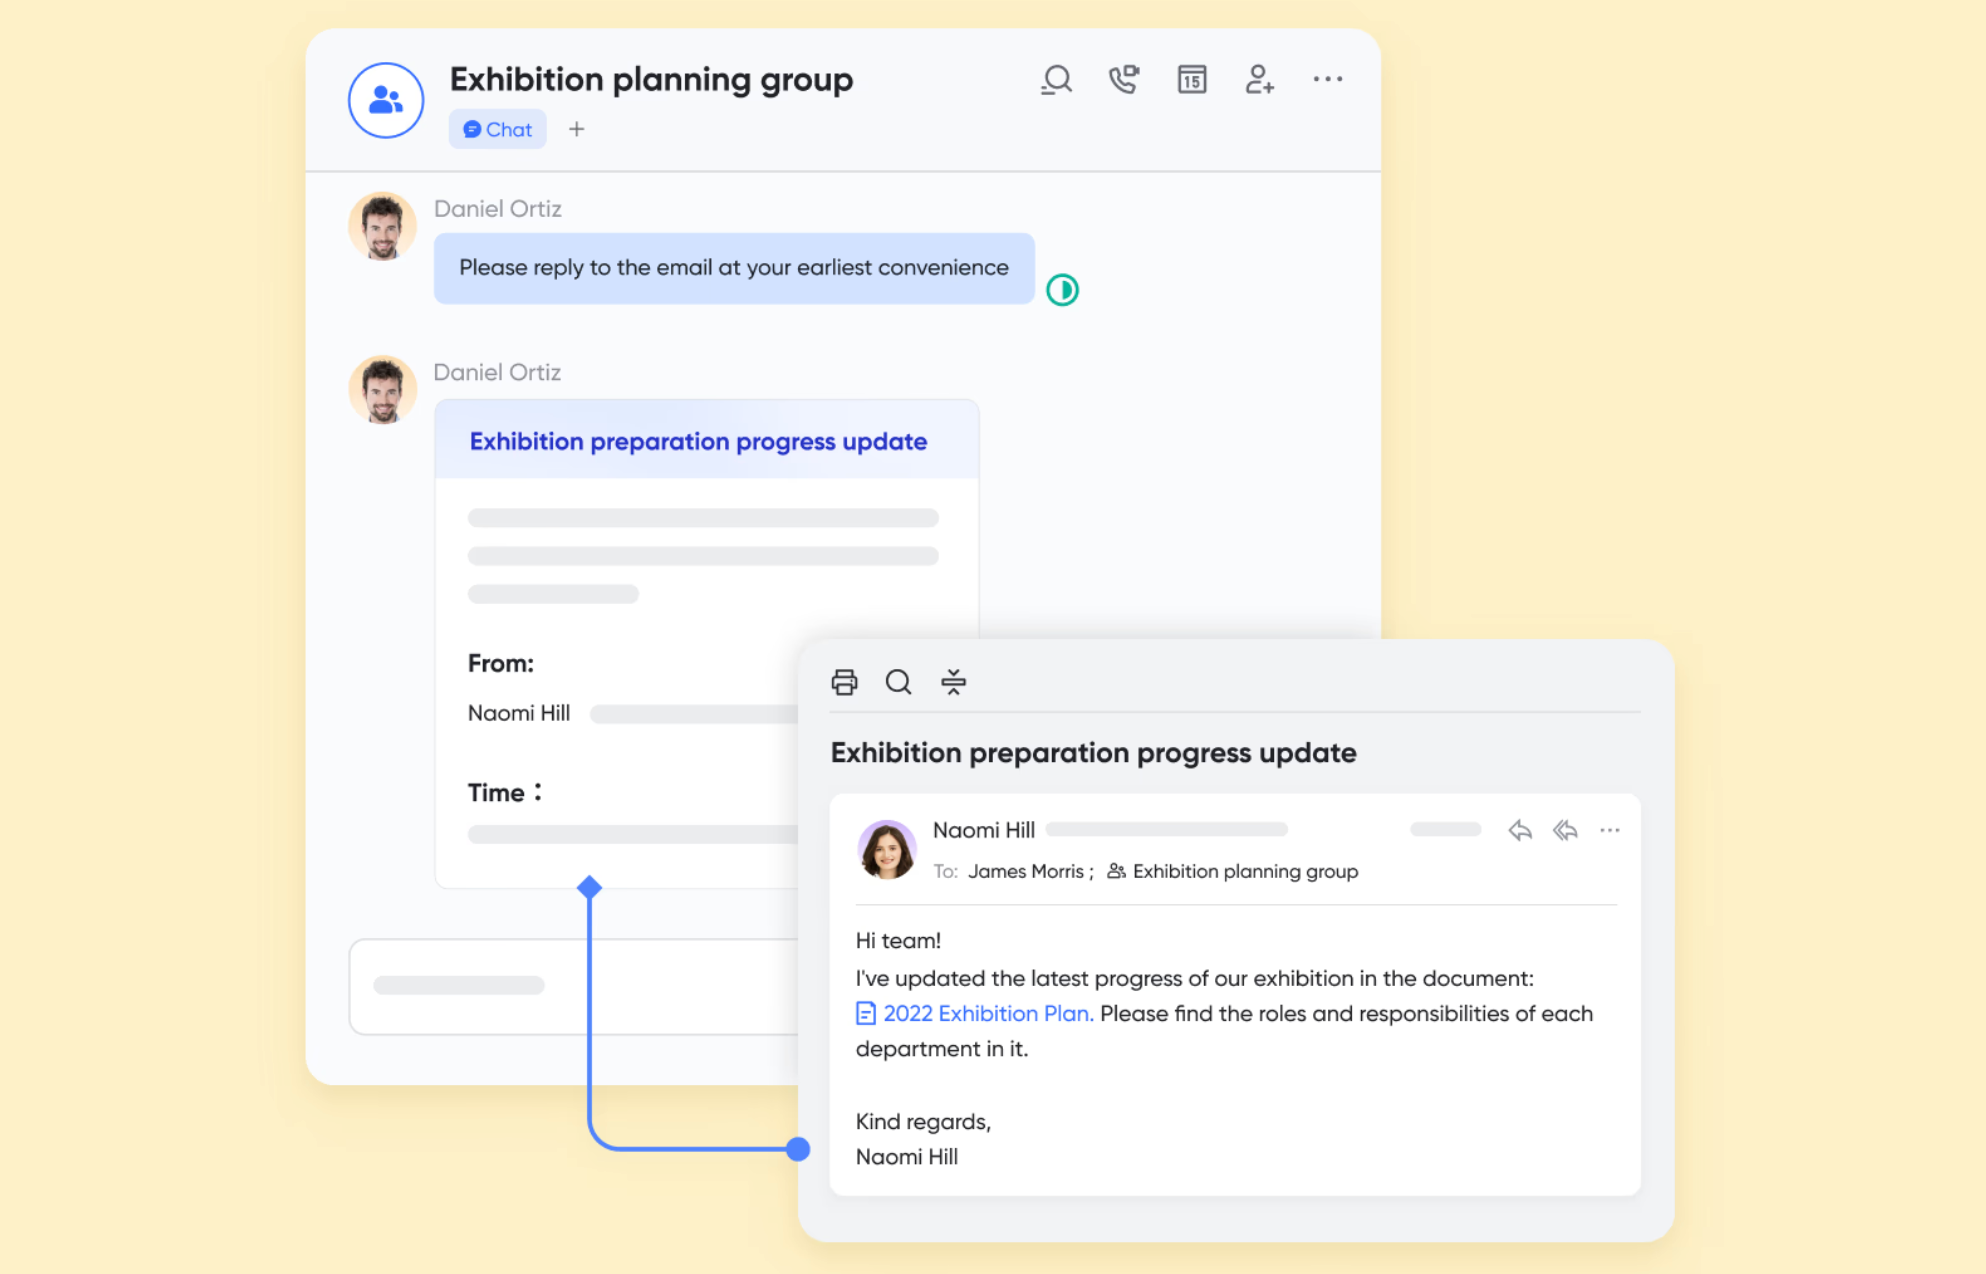1986x1274 pixels.
Task: Open the Exhibition preparation progress update card title
Action: click(698, 441)
